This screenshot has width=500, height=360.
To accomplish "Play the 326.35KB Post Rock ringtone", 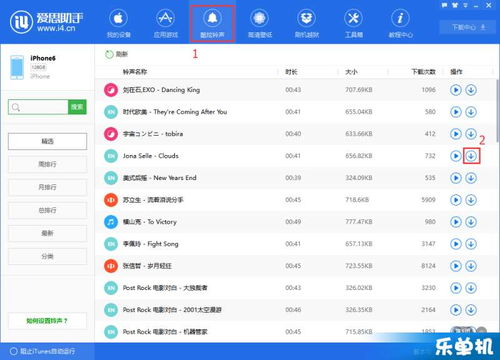I will 456,310.
